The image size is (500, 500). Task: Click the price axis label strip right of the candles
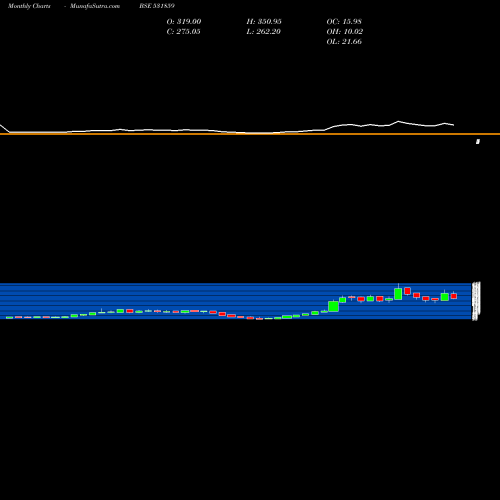[476, 301]
